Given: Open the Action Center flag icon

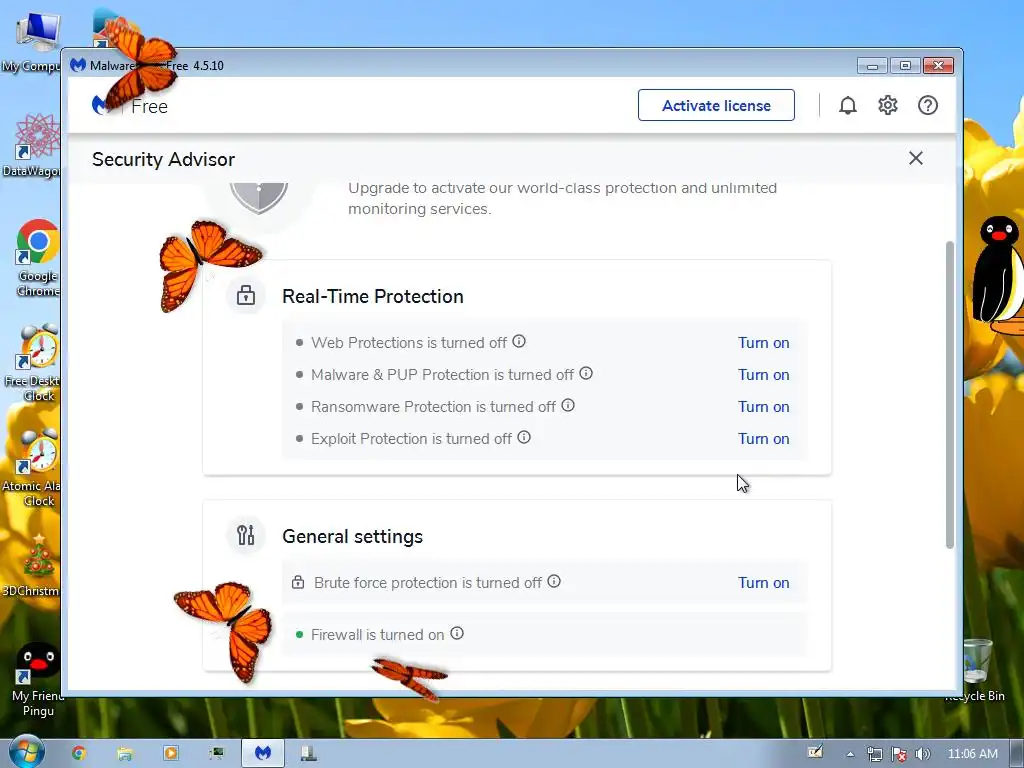Looking at the screenshot, I should click(899, 754).
